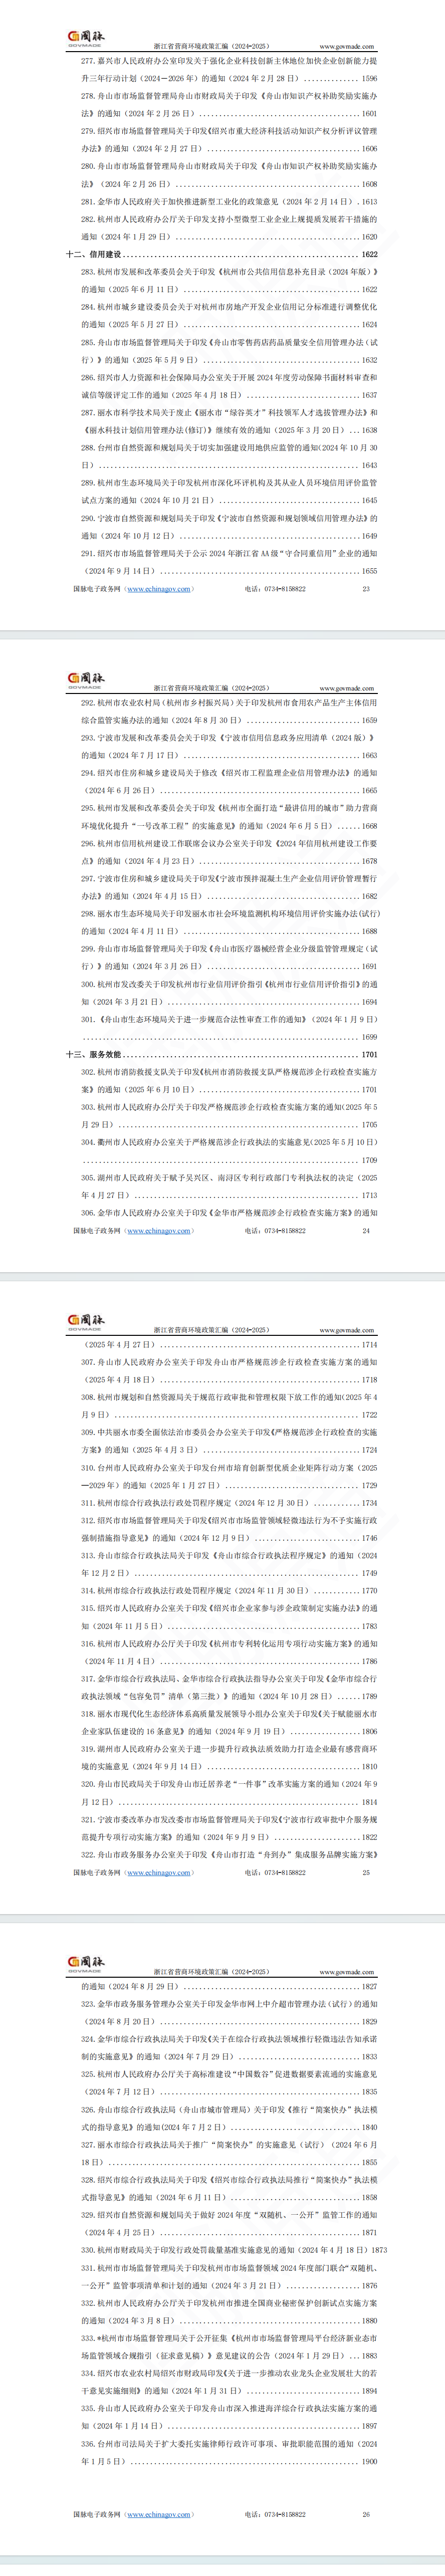Screen dimensions: 445x2576
Task: Click the Govmade logo on page 26 header
Action: click(x=85, y=1964)
